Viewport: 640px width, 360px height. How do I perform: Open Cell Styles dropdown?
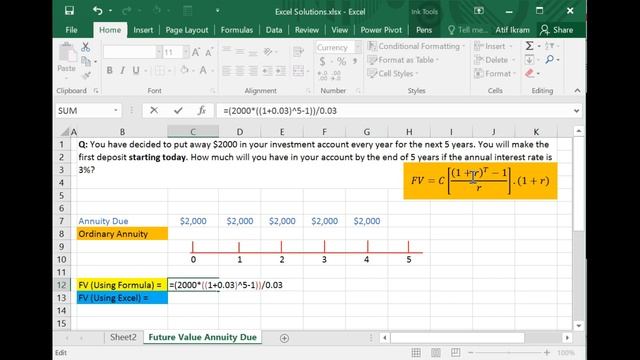pyautogui.click(x=393, y=73)
